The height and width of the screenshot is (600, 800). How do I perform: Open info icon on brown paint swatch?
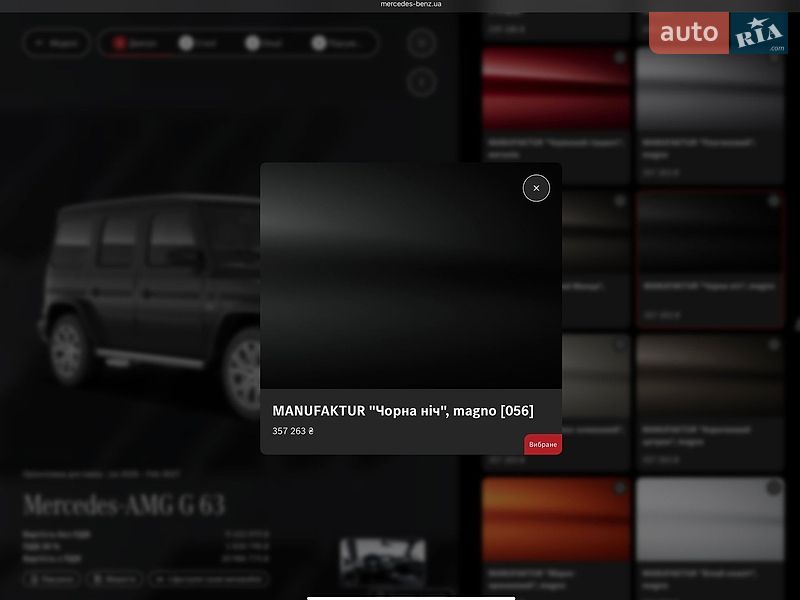pyautogui.click(x=773, y=345)
